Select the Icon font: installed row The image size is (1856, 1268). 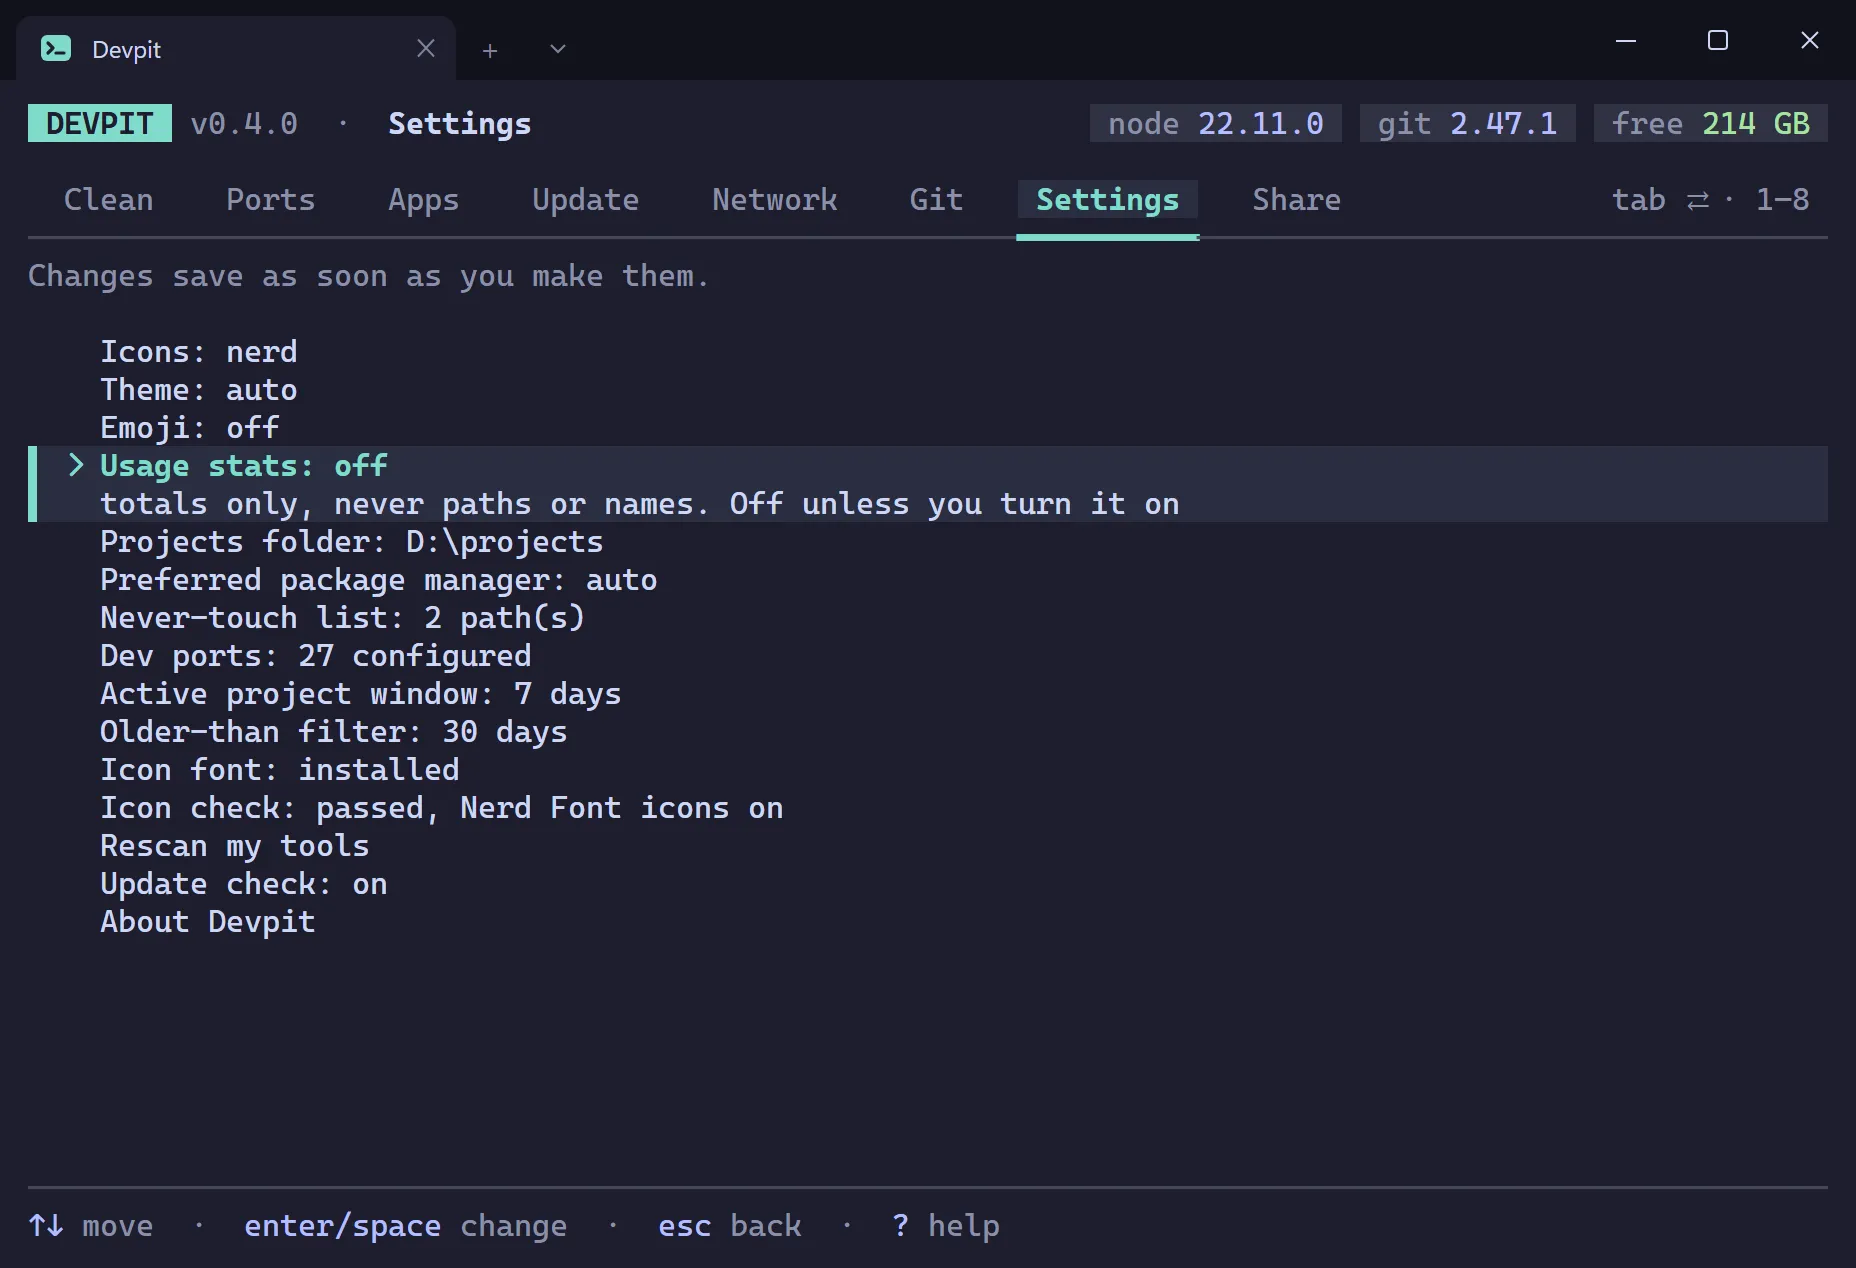click(x=280, y=770)
